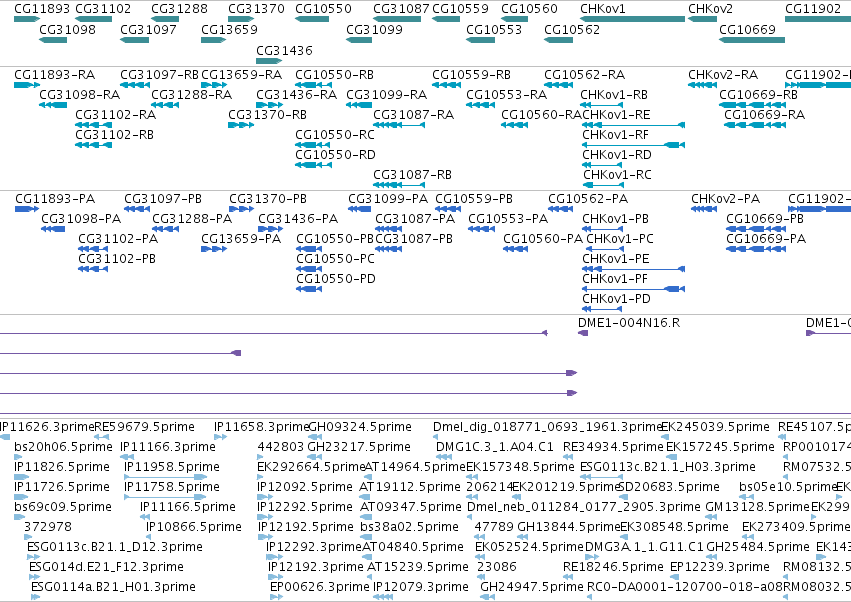The height and width of the screenshot is (602, 851).
Task: Open EST GH13844.5prime
Action: (568, 527)
